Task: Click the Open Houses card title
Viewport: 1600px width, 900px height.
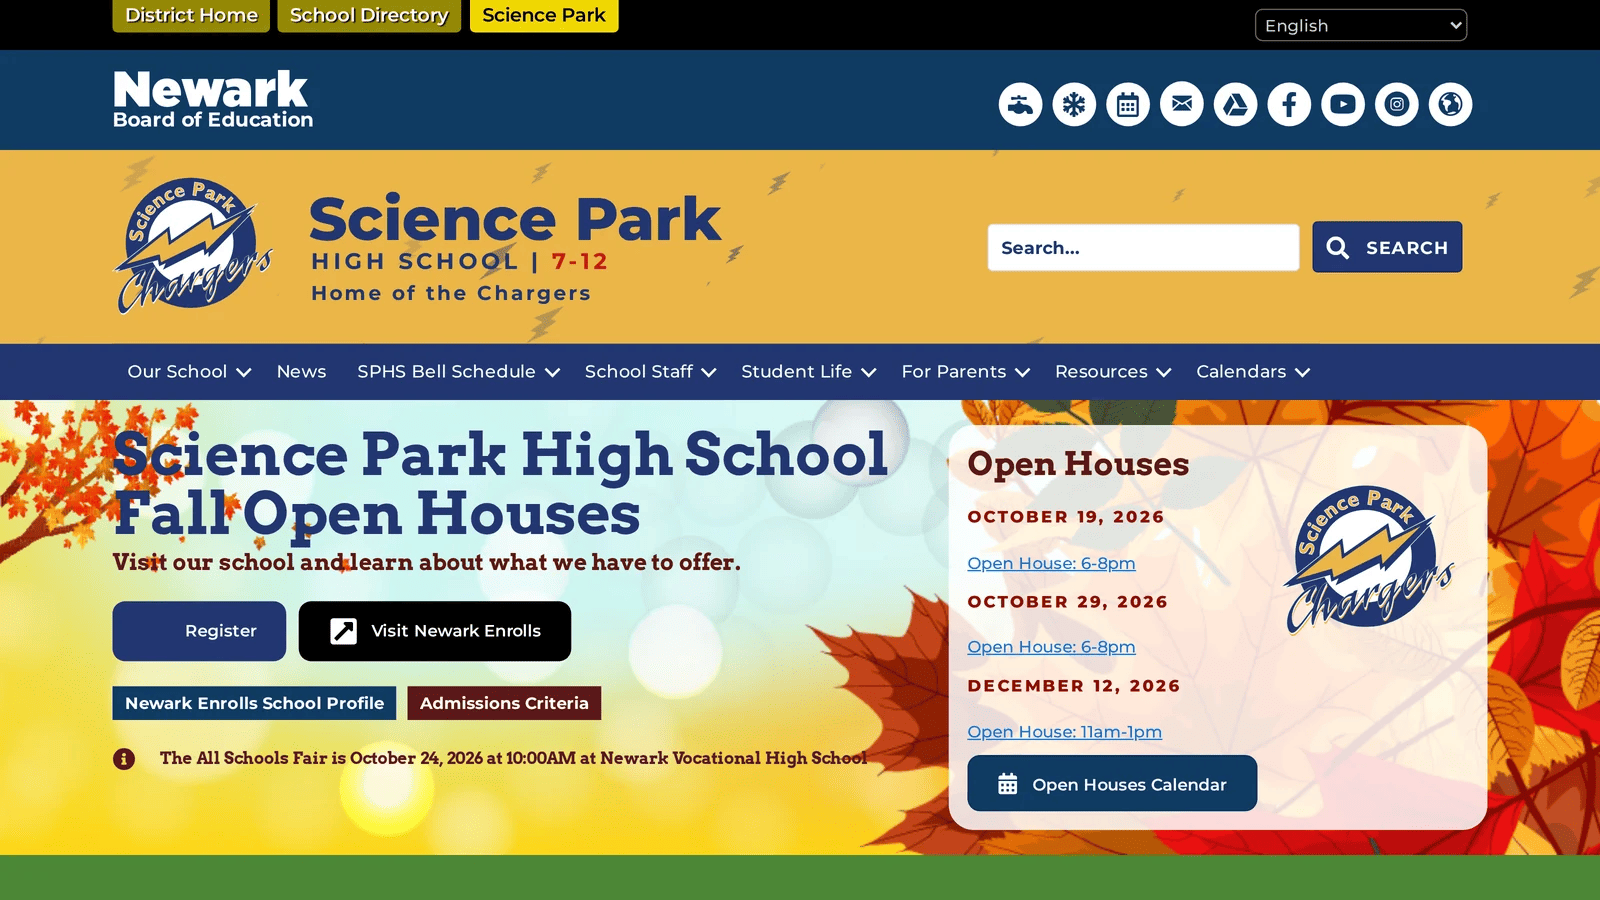Action: (x=1078, y=464)
